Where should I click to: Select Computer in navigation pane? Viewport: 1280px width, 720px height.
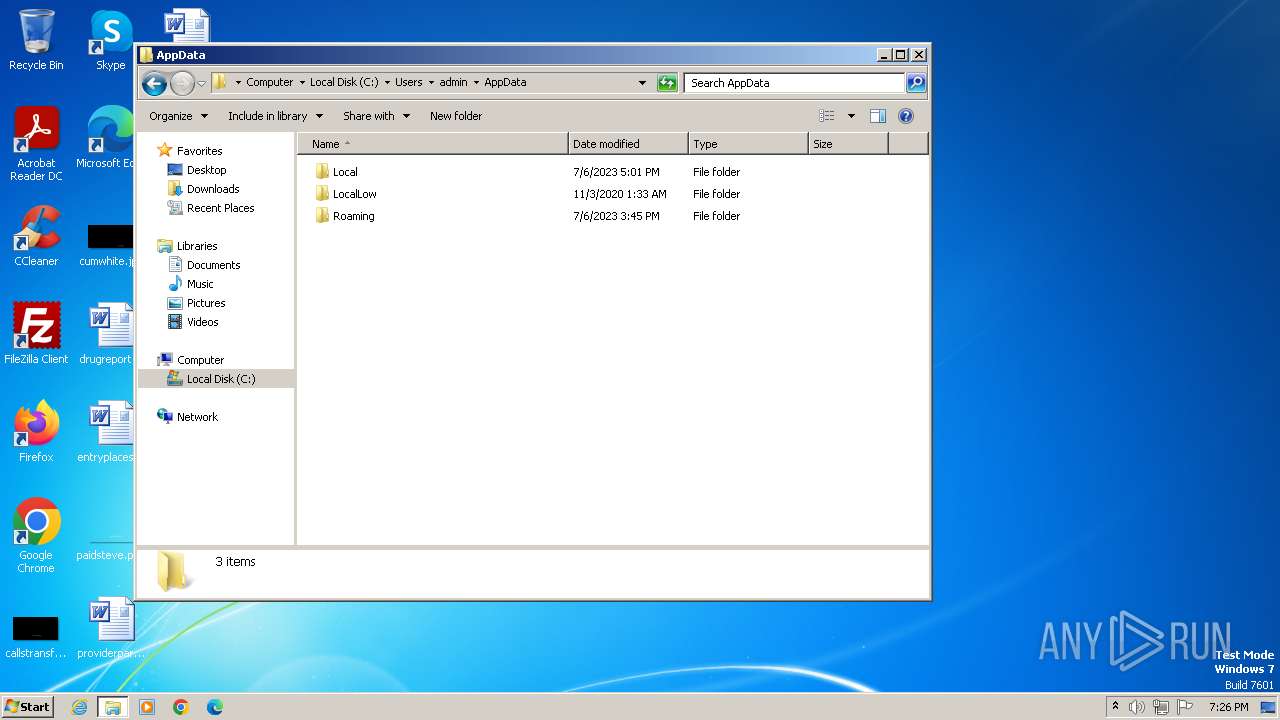click(x=200, y=360)
